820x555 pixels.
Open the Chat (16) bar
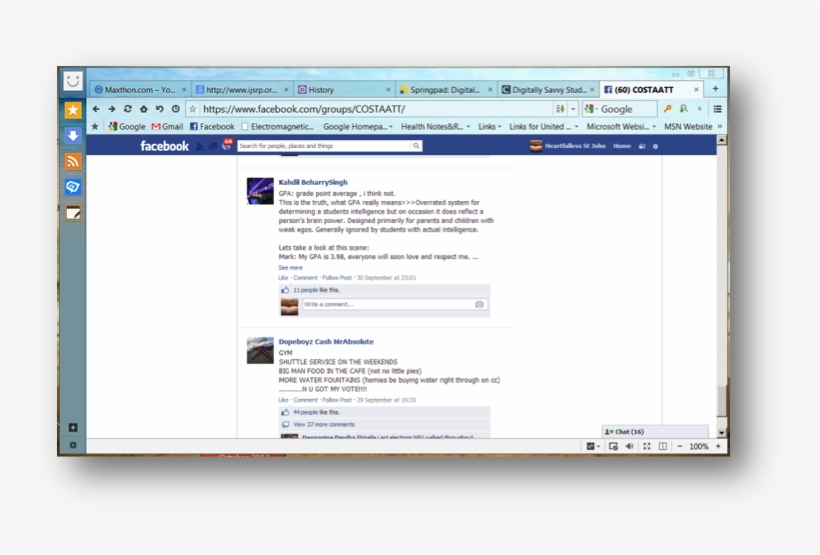point(655,432)
